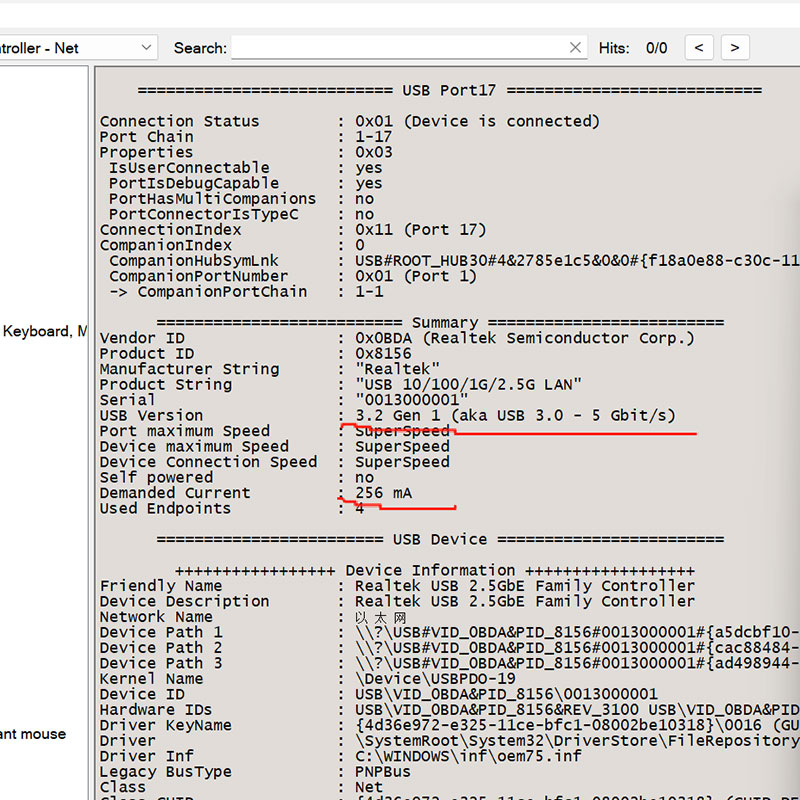The image size is (800, 800).
Task: Select the 'ant mouse' tree entry
Action: point(33,734)
